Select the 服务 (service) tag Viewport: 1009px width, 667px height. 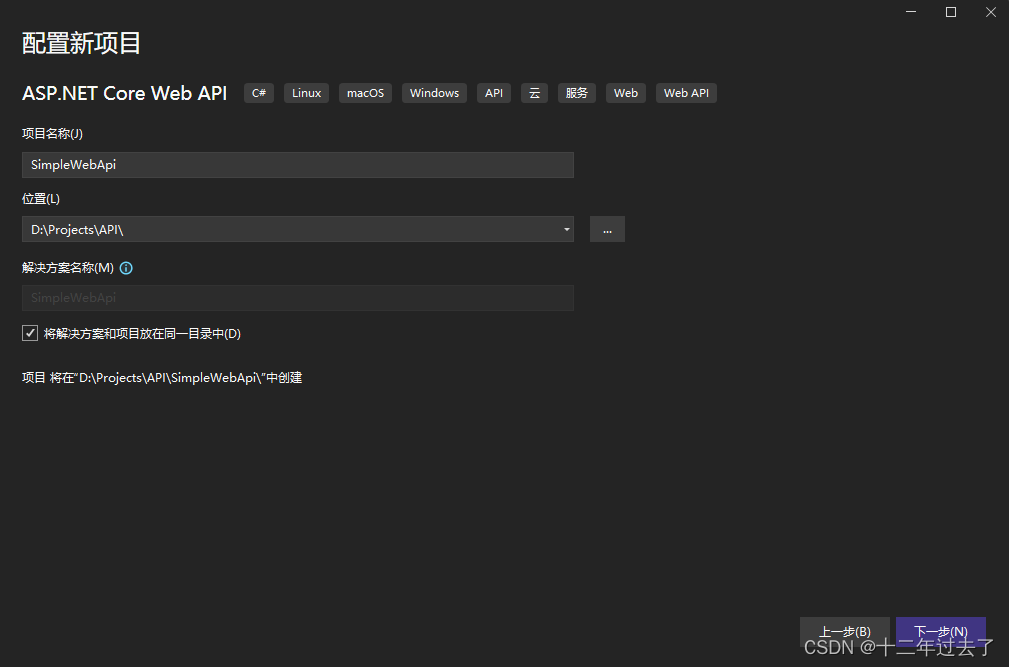576,92
